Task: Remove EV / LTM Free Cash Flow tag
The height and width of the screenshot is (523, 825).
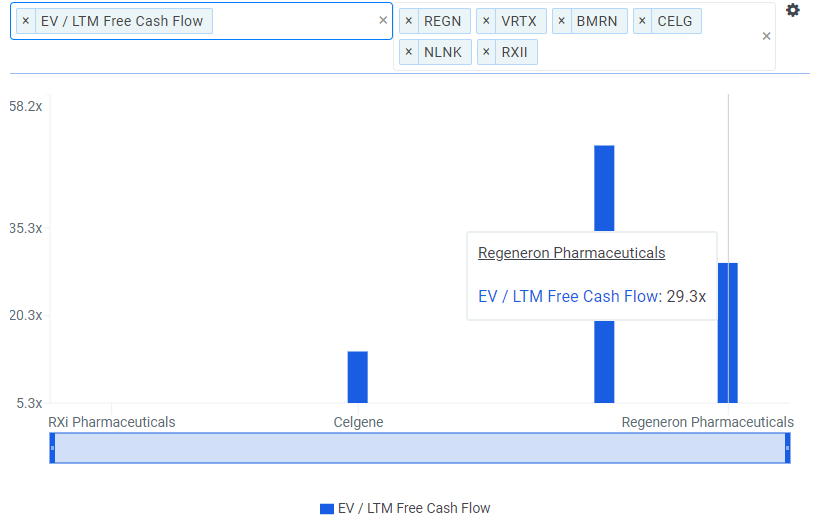Action: (26, 21)
